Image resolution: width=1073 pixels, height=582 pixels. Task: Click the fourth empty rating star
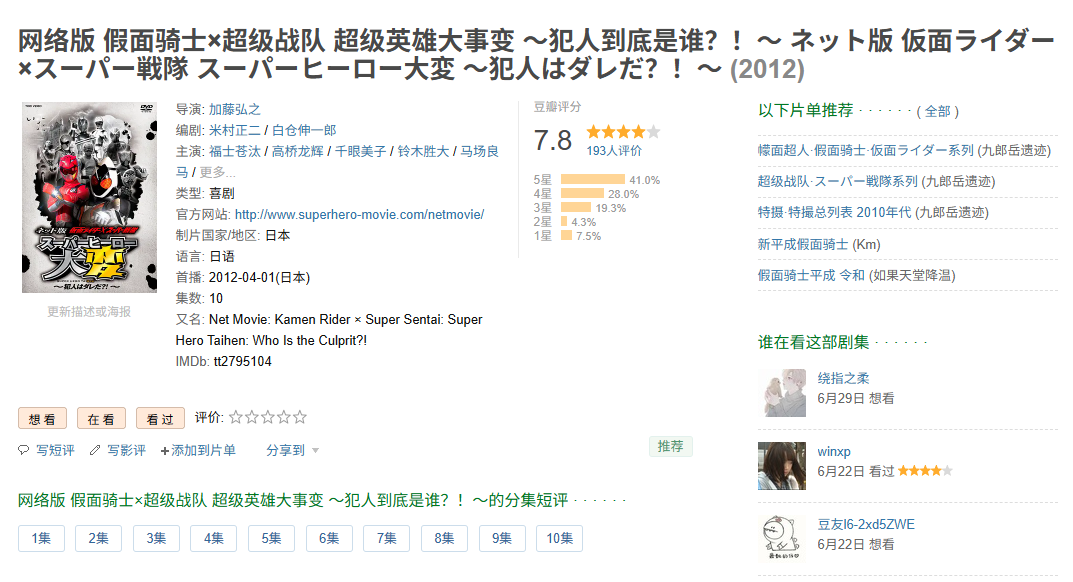283,417
